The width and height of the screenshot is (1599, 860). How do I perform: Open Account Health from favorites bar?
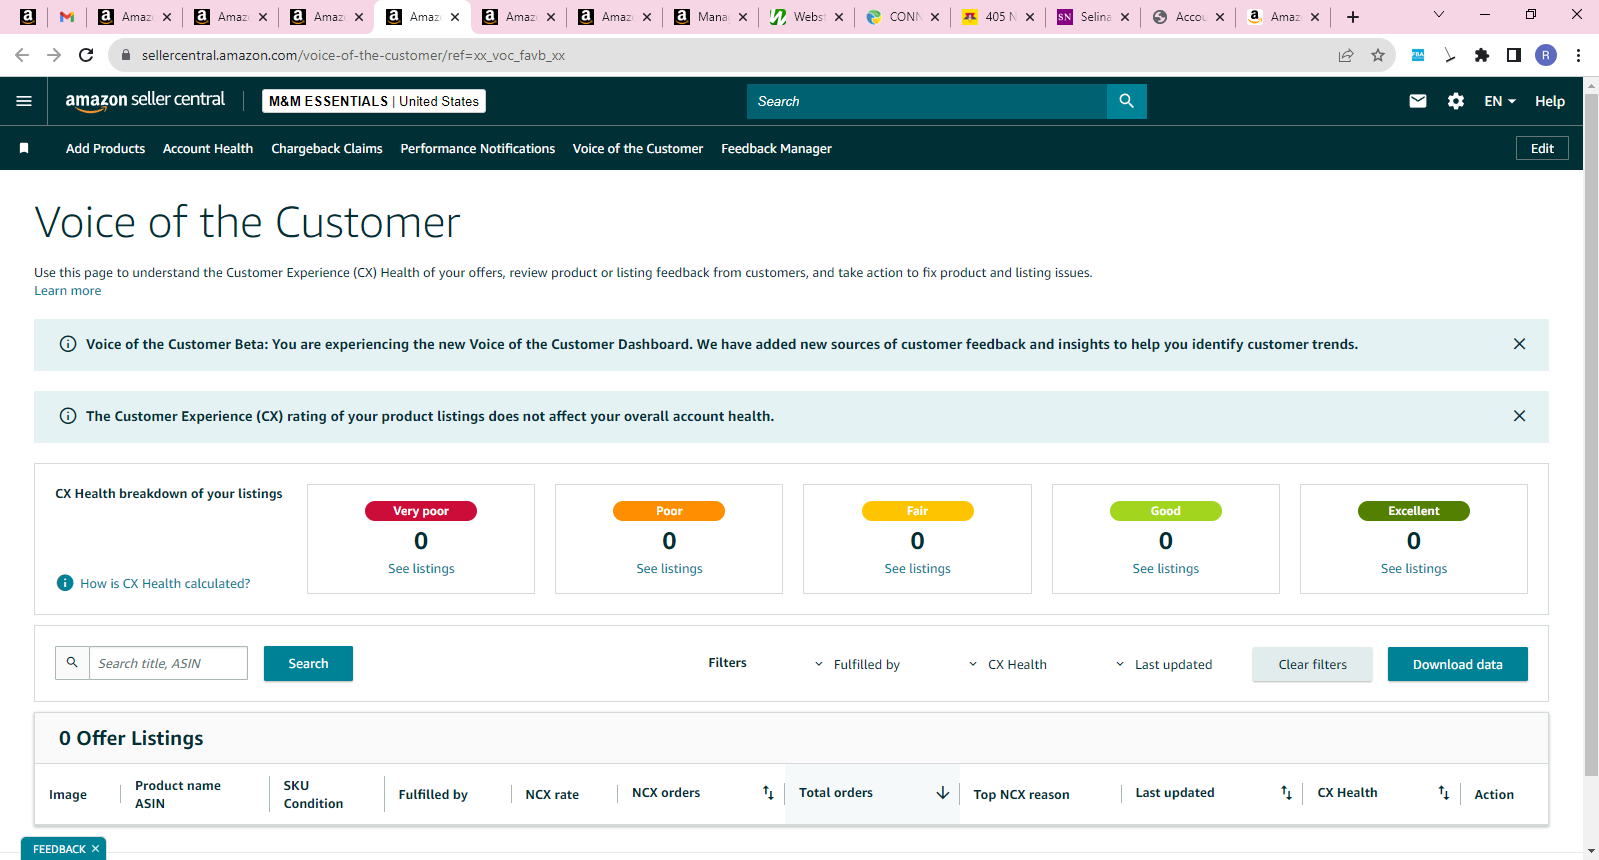208,148
